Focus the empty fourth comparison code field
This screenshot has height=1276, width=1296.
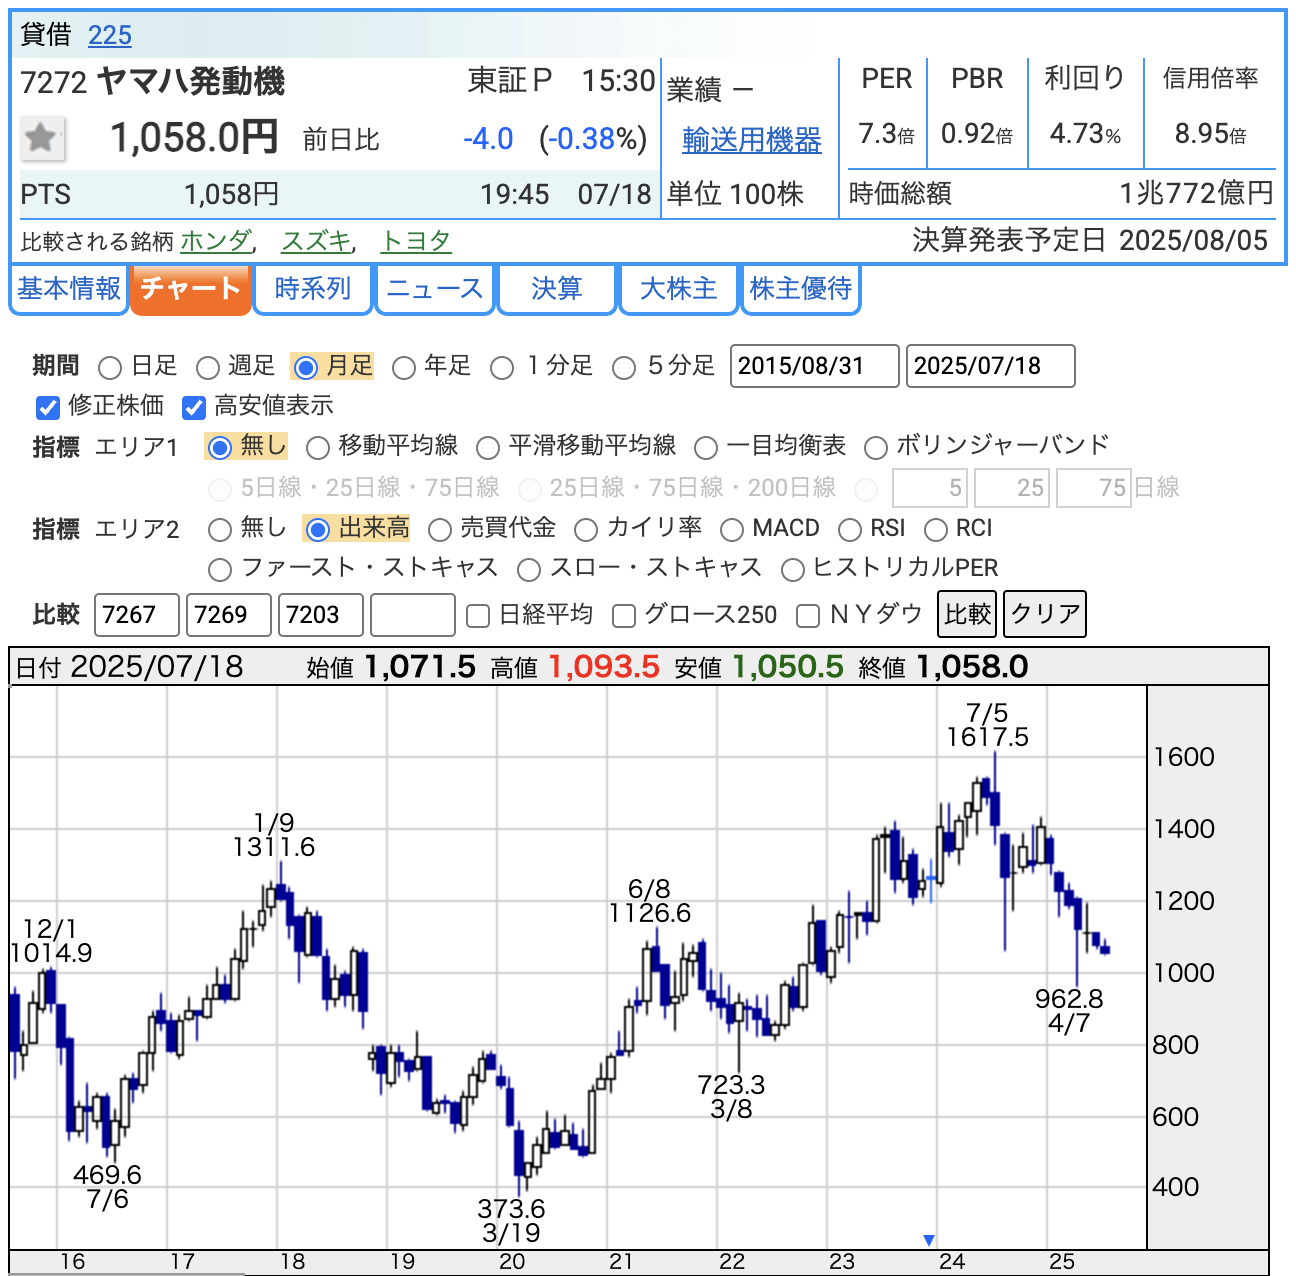(x=413, y=614)
